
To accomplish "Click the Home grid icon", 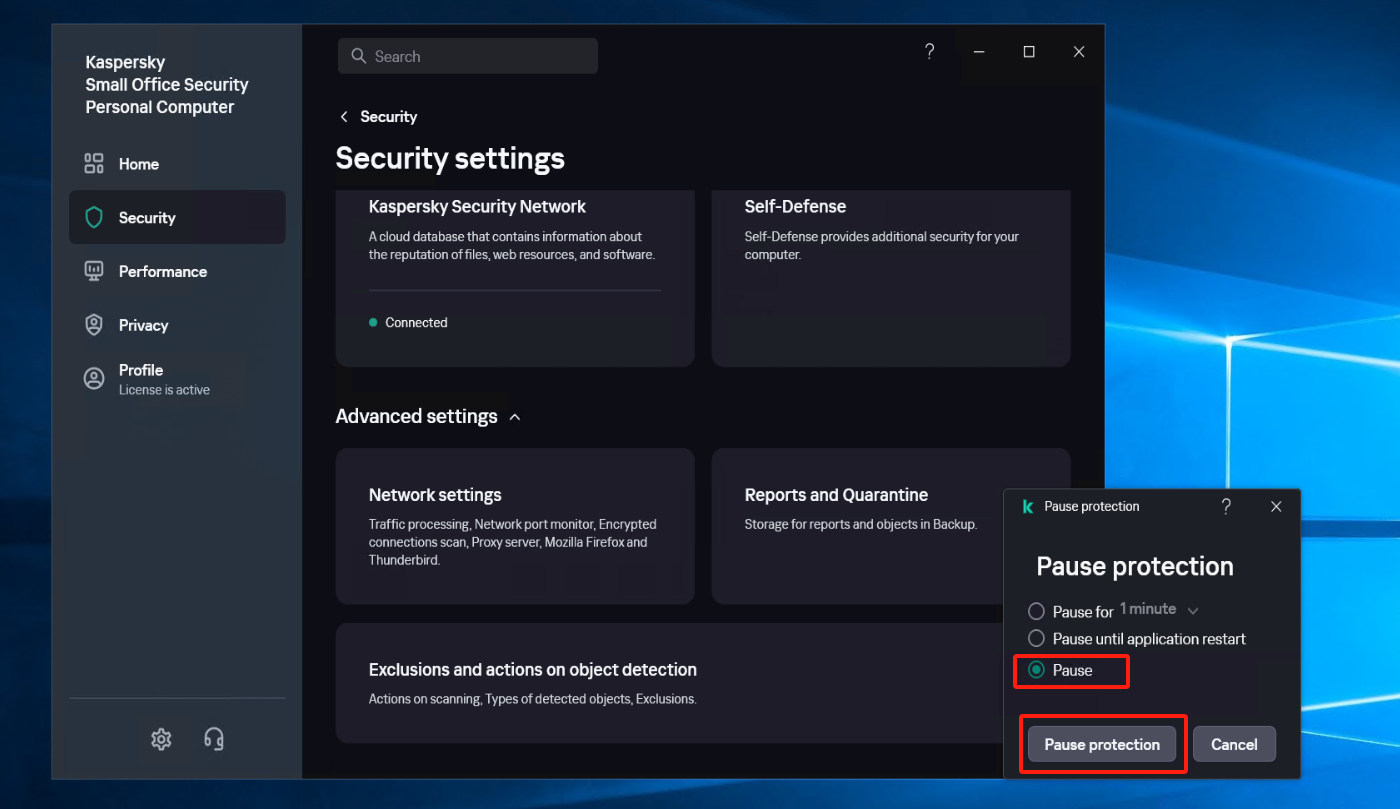I will point(94,164).
